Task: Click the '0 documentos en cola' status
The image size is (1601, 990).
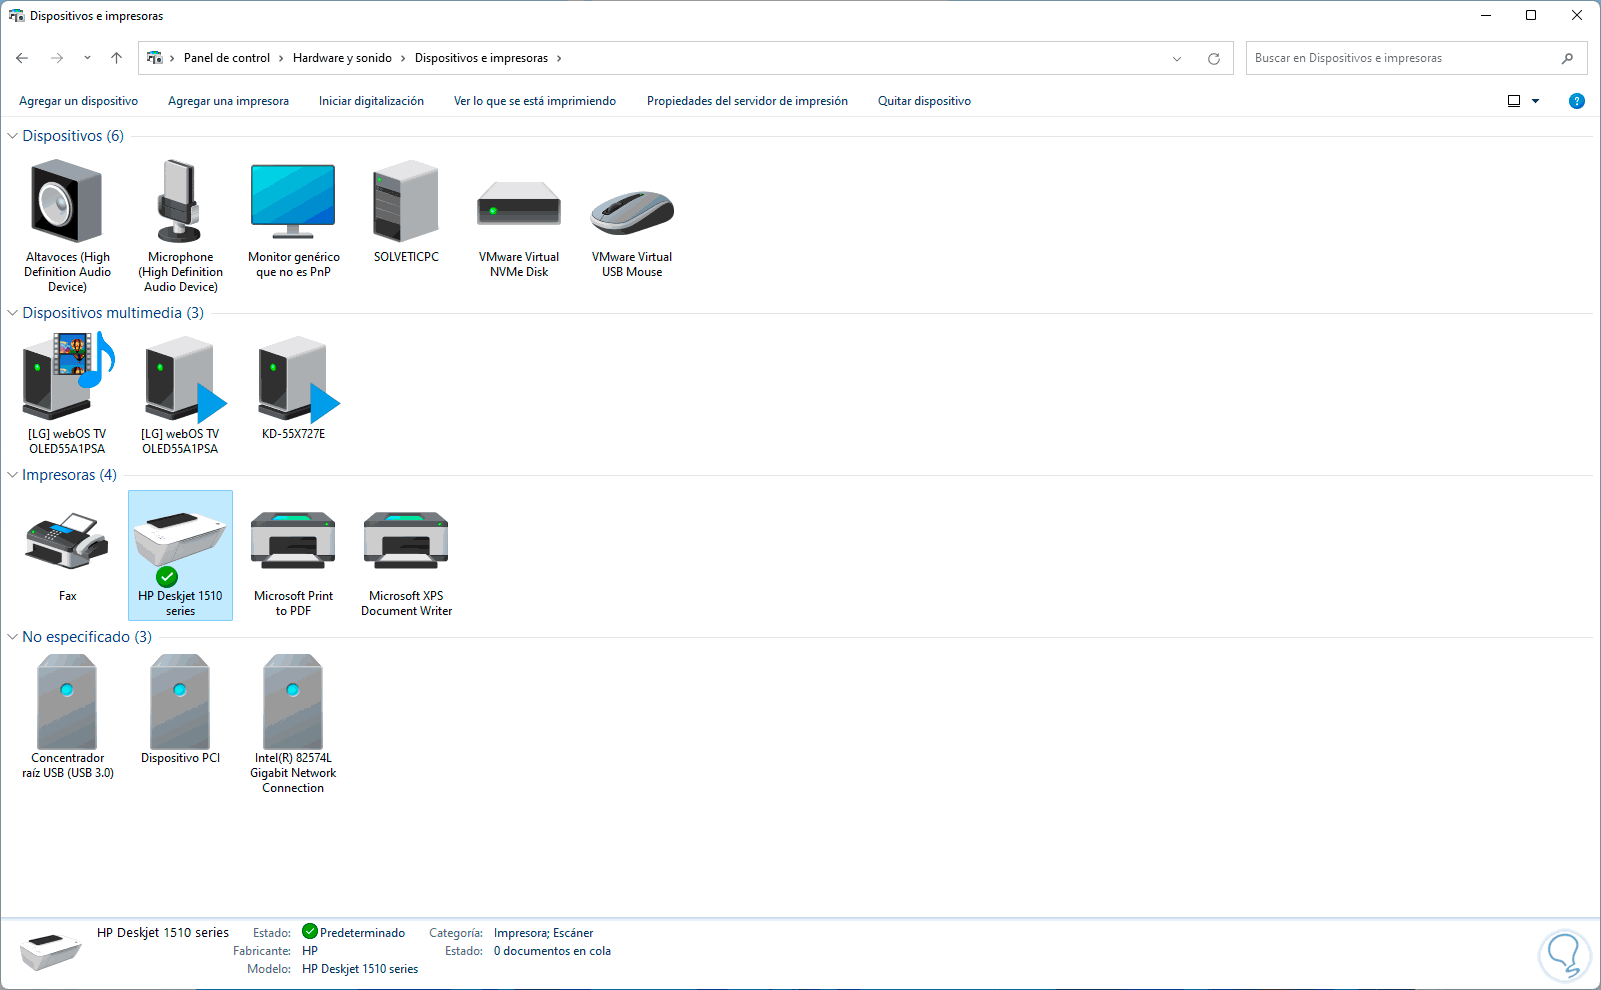Action: tap(552, 951)
